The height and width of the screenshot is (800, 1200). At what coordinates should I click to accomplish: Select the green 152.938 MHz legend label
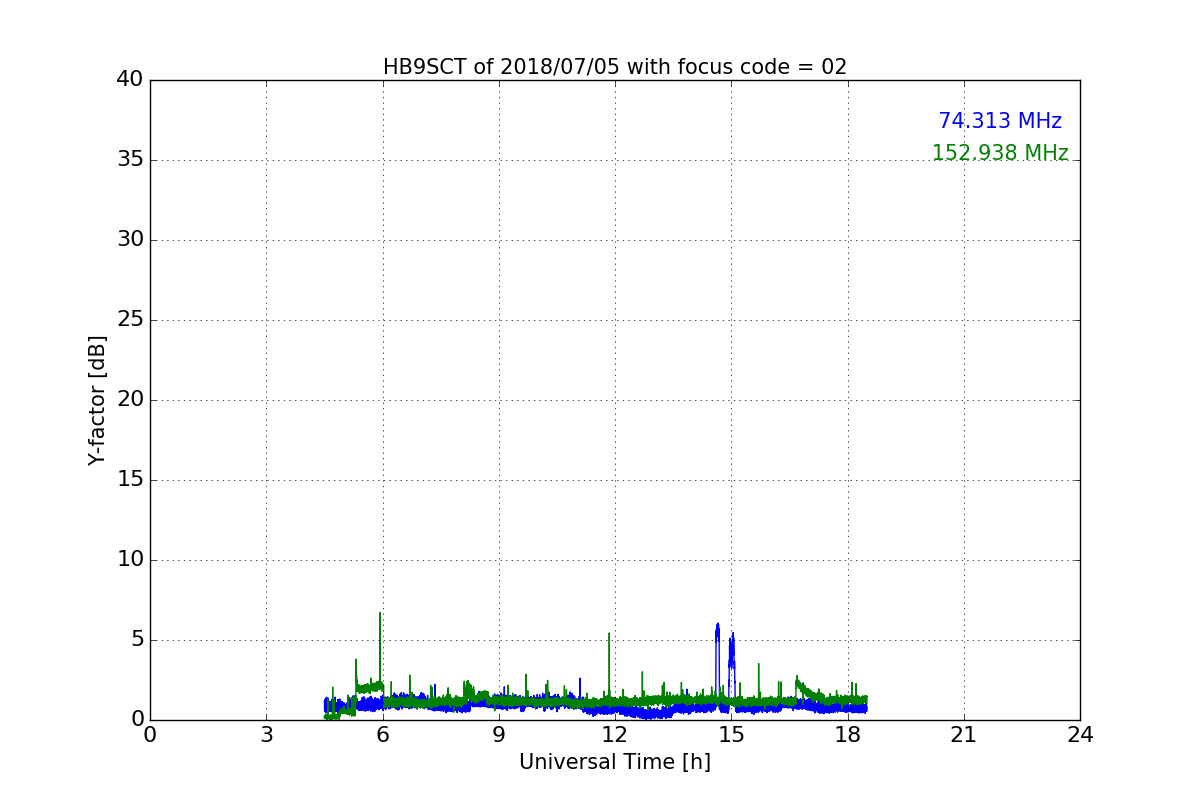[x=1000, y=153]
